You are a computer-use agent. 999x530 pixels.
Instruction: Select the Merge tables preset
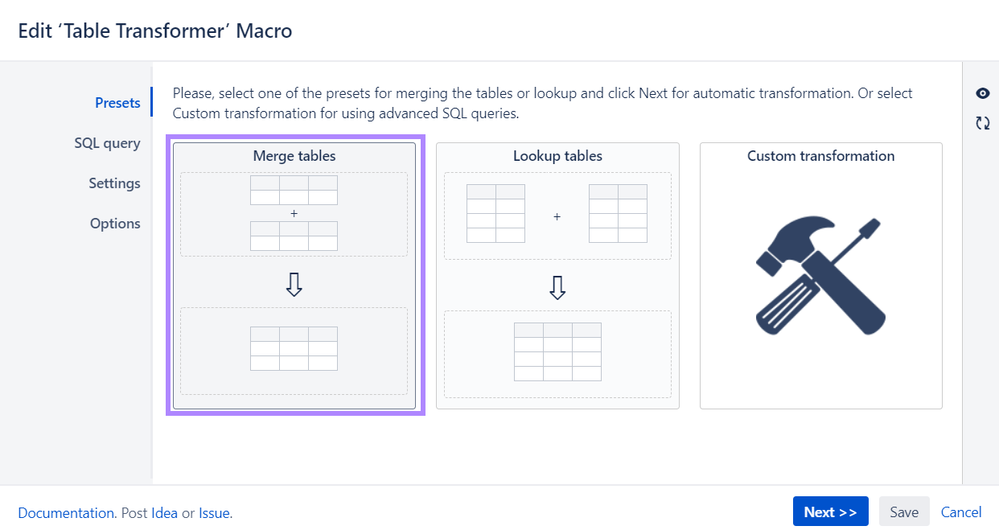coord(294,275)
